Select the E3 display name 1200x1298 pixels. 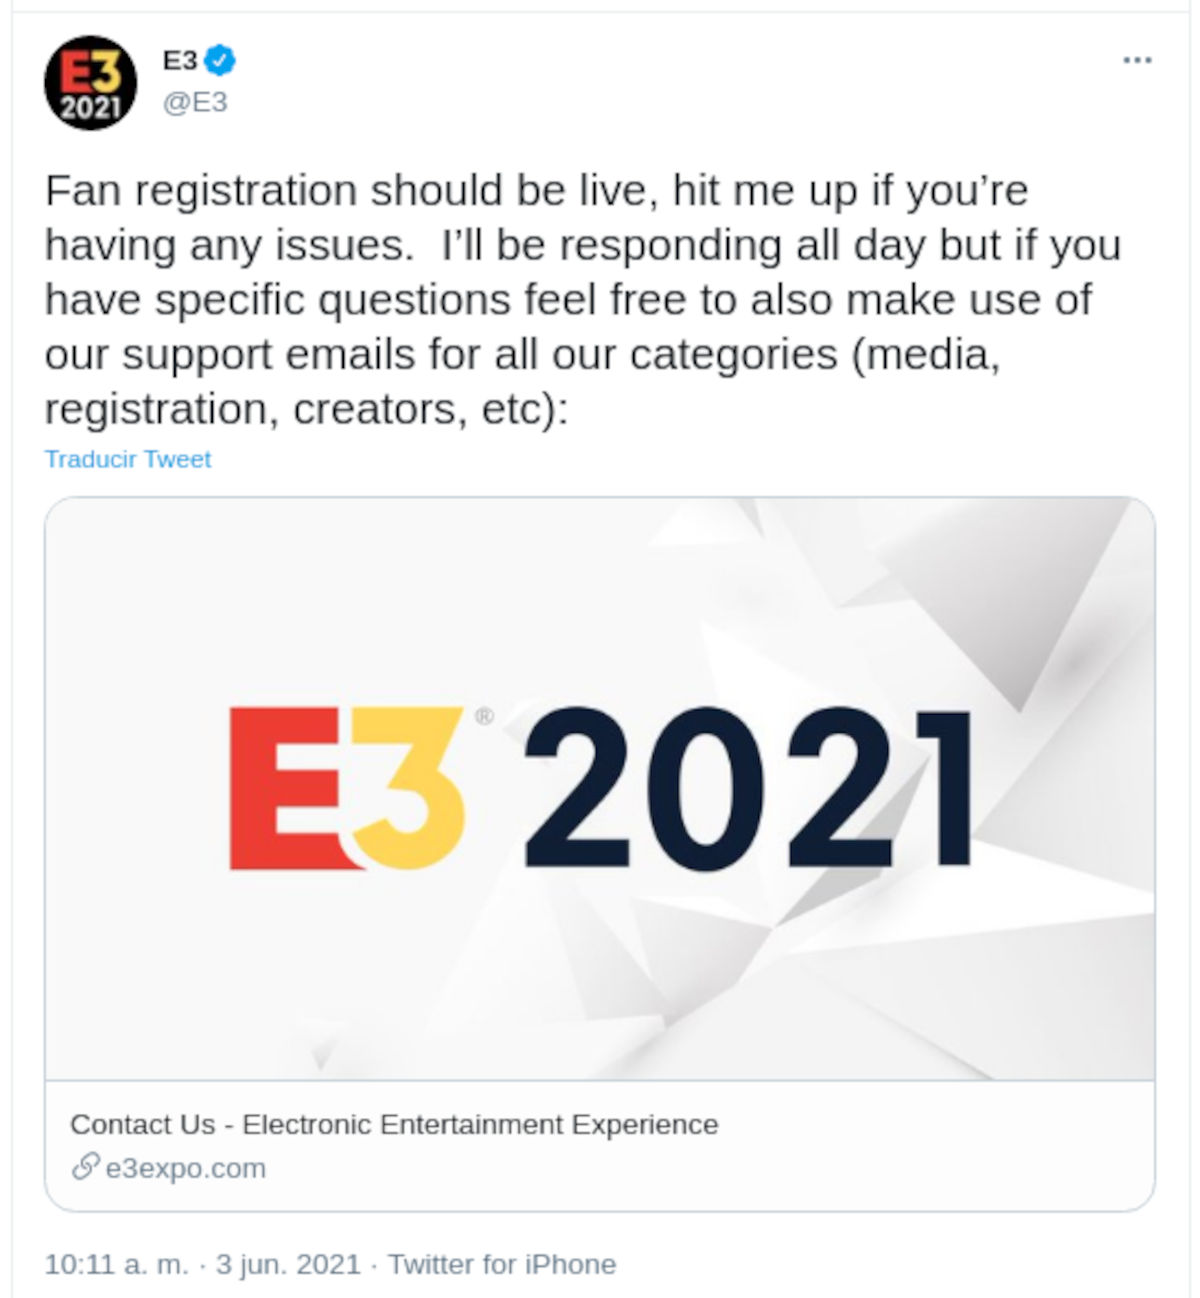click(x=180, y=61)
